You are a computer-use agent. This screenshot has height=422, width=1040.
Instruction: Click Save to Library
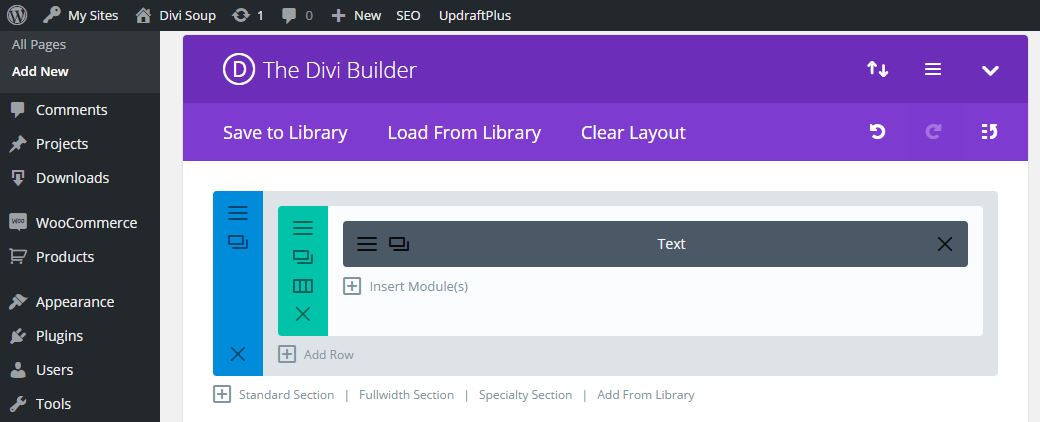tap(285, 133)
